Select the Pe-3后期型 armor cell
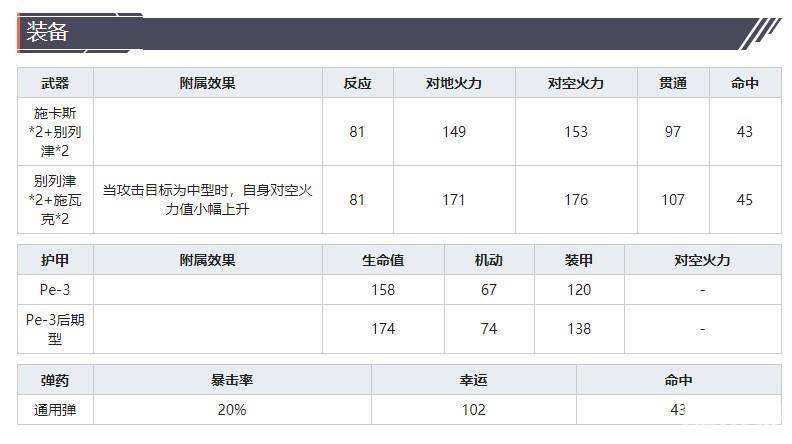This screenshot has width=792, height=444. (x=55, y=328)
